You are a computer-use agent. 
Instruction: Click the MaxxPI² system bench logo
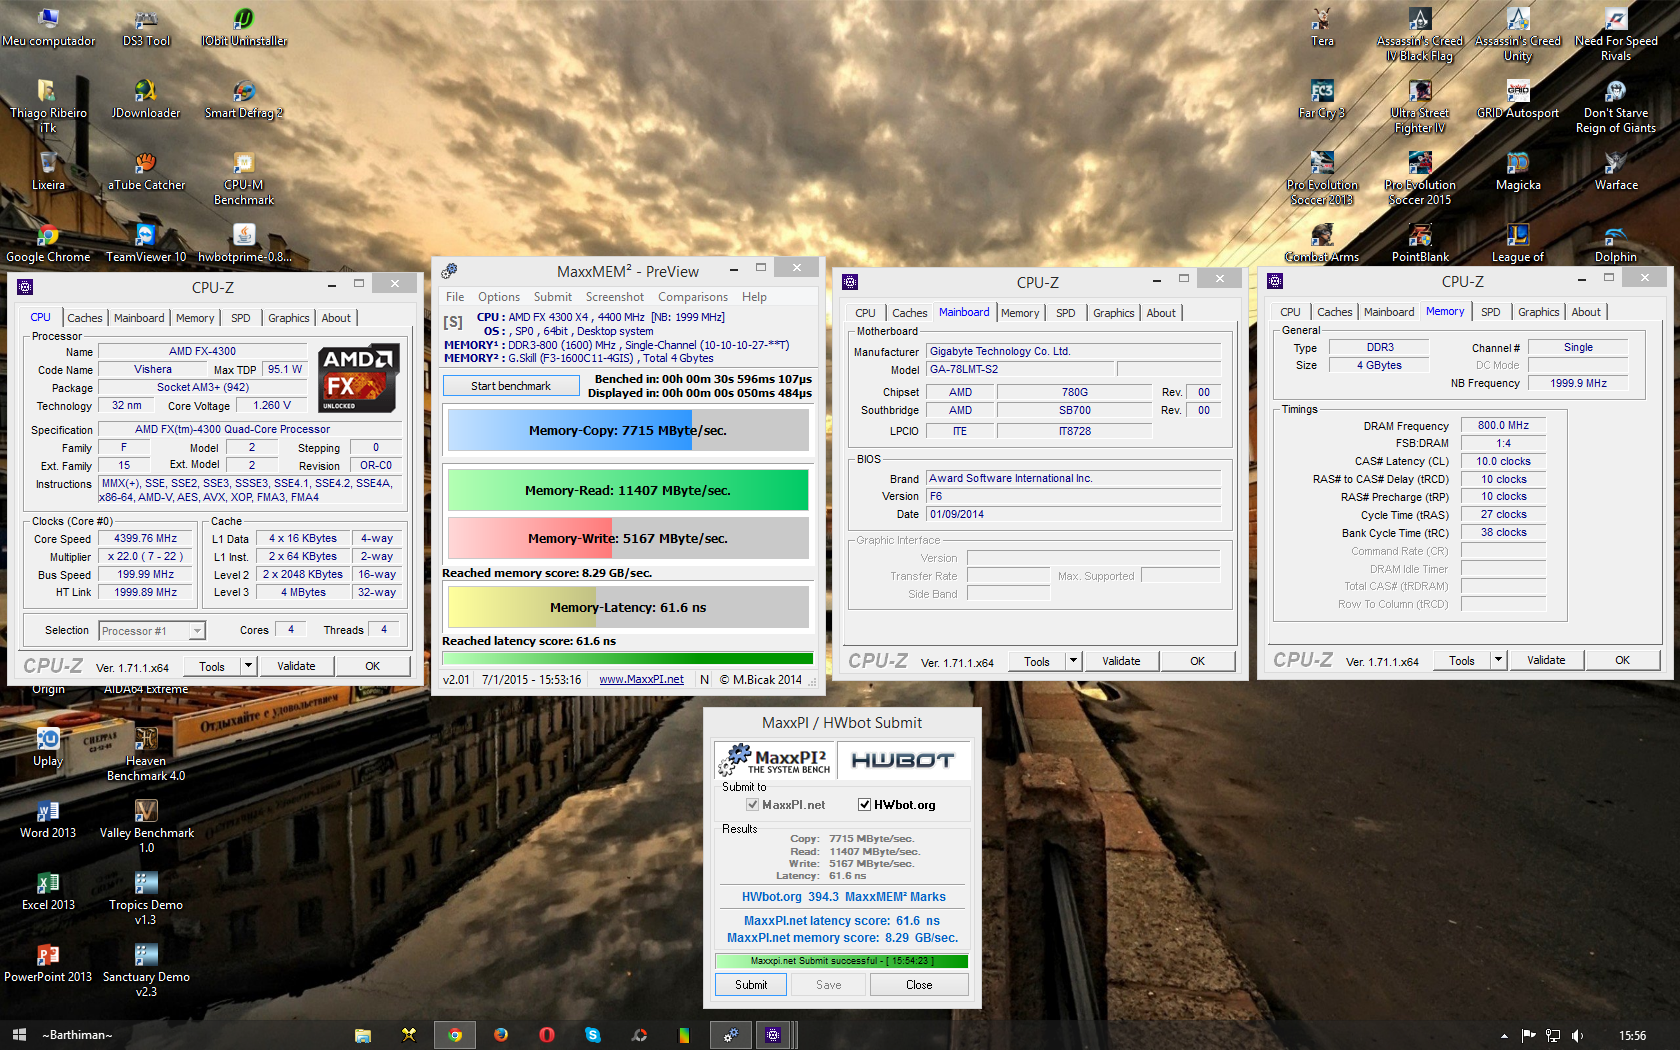coord(776,760)
